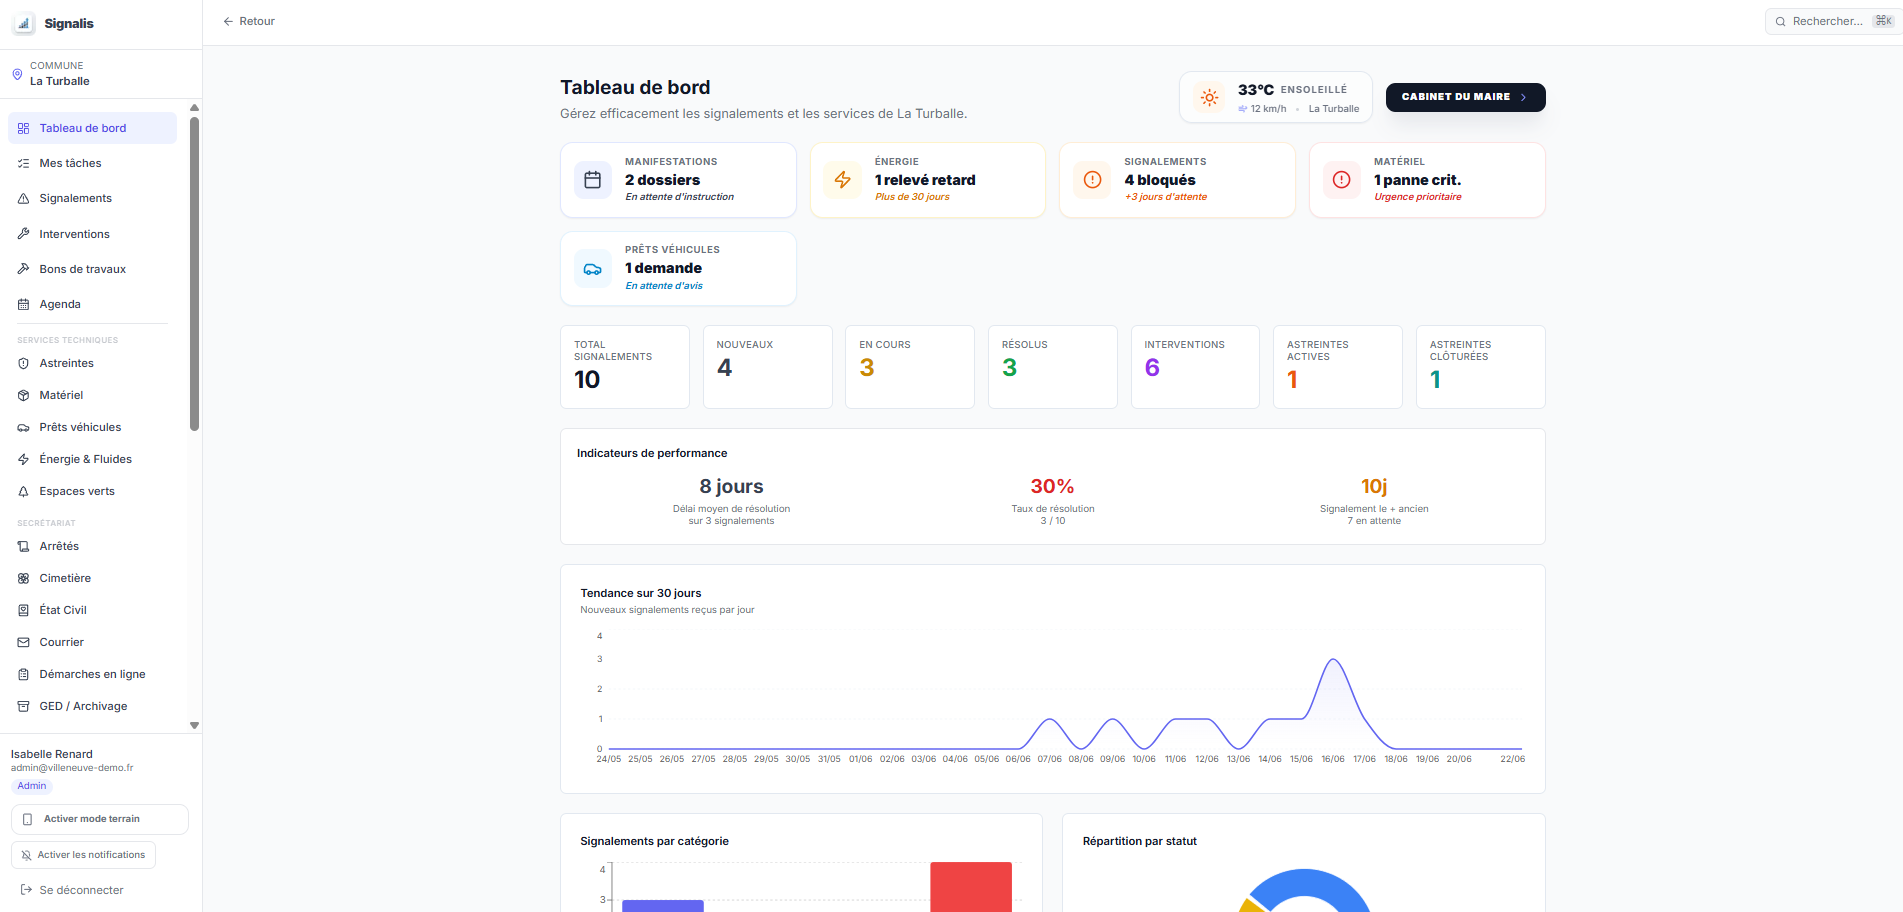Open Courrier in the sidebar

pyautogui.click(x=92, y=642)
